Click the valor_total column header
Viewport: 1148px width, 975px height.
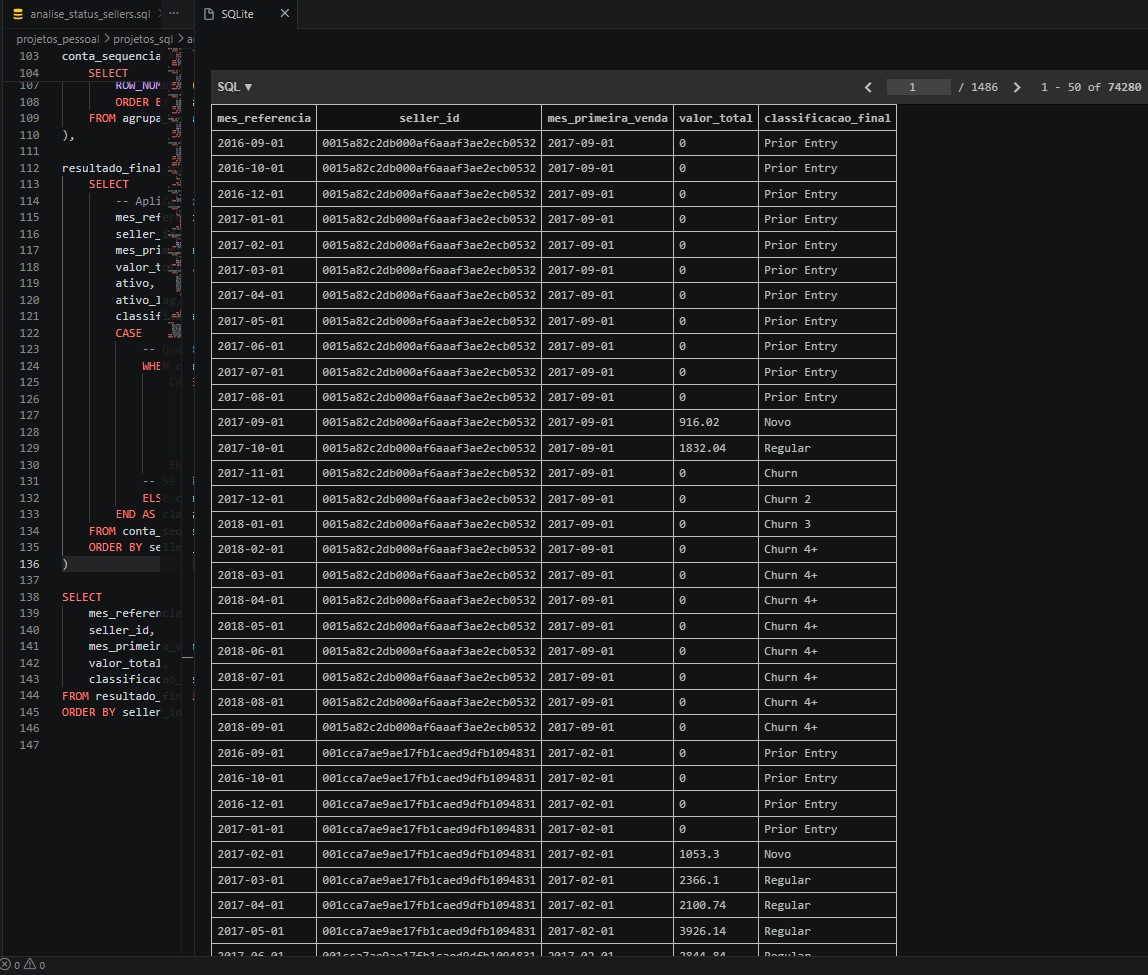point(715,118)
